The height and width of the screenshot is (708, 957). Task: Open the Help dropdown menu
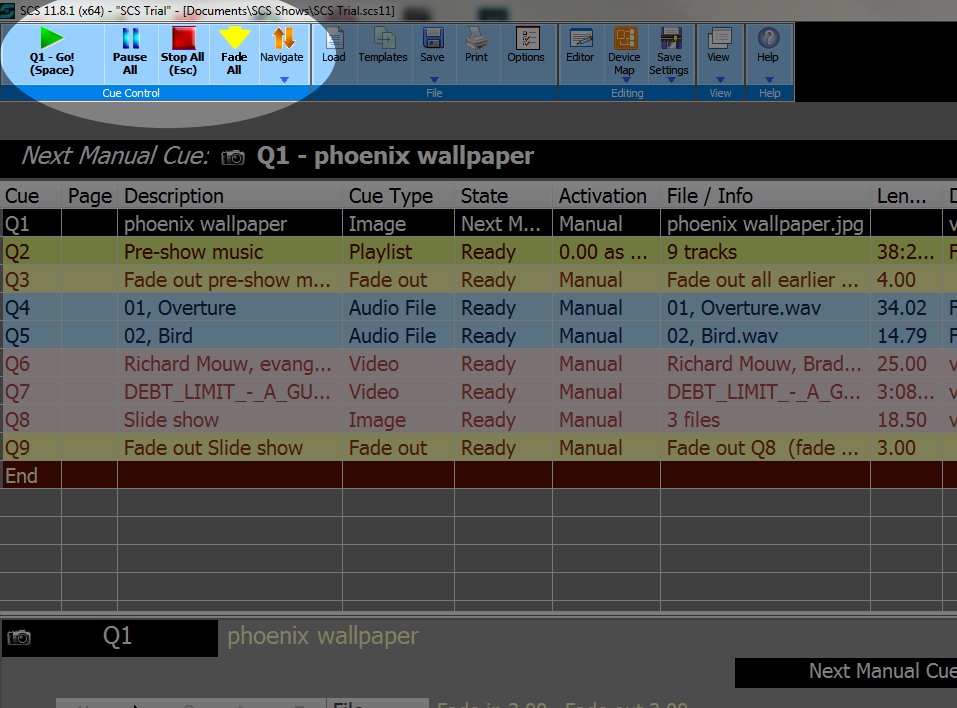(x=768, y=79)
